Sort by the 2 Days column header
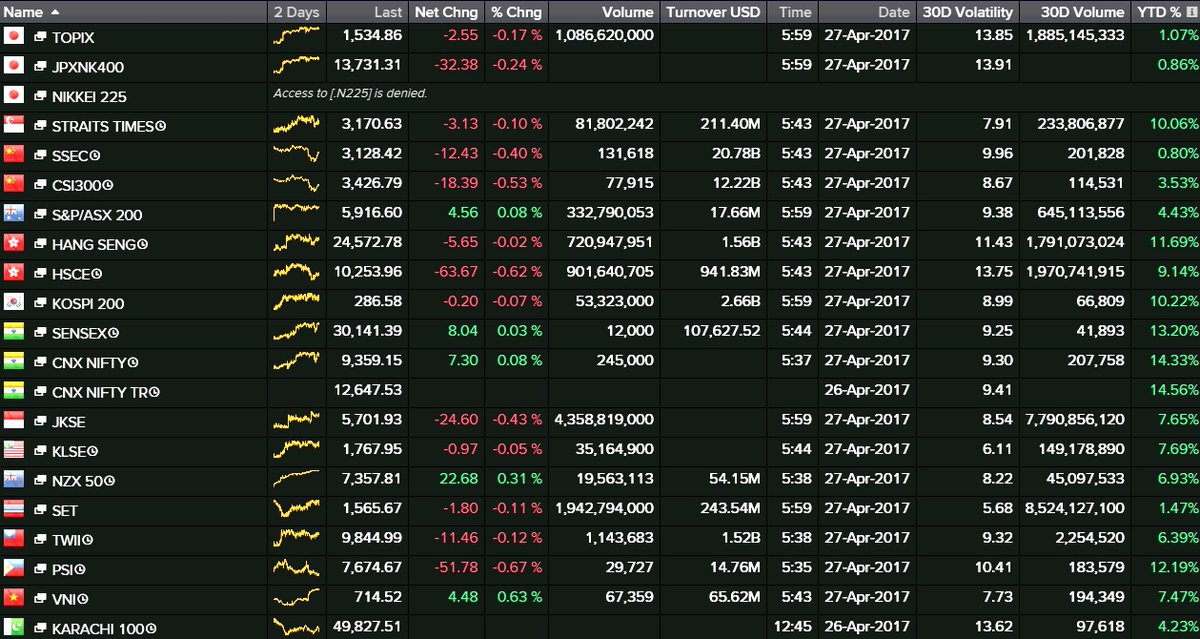 tap(297, 12)
